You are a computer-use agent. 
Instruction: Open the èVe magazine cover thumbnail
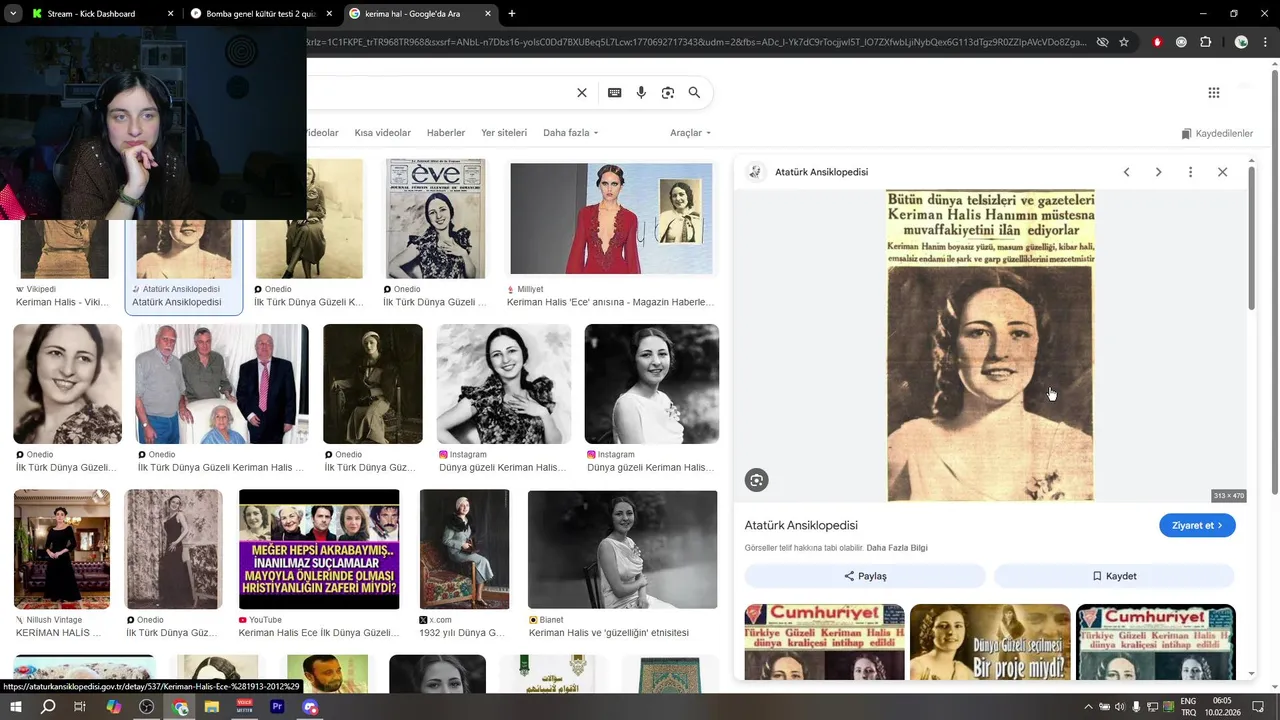coord(435,218)
